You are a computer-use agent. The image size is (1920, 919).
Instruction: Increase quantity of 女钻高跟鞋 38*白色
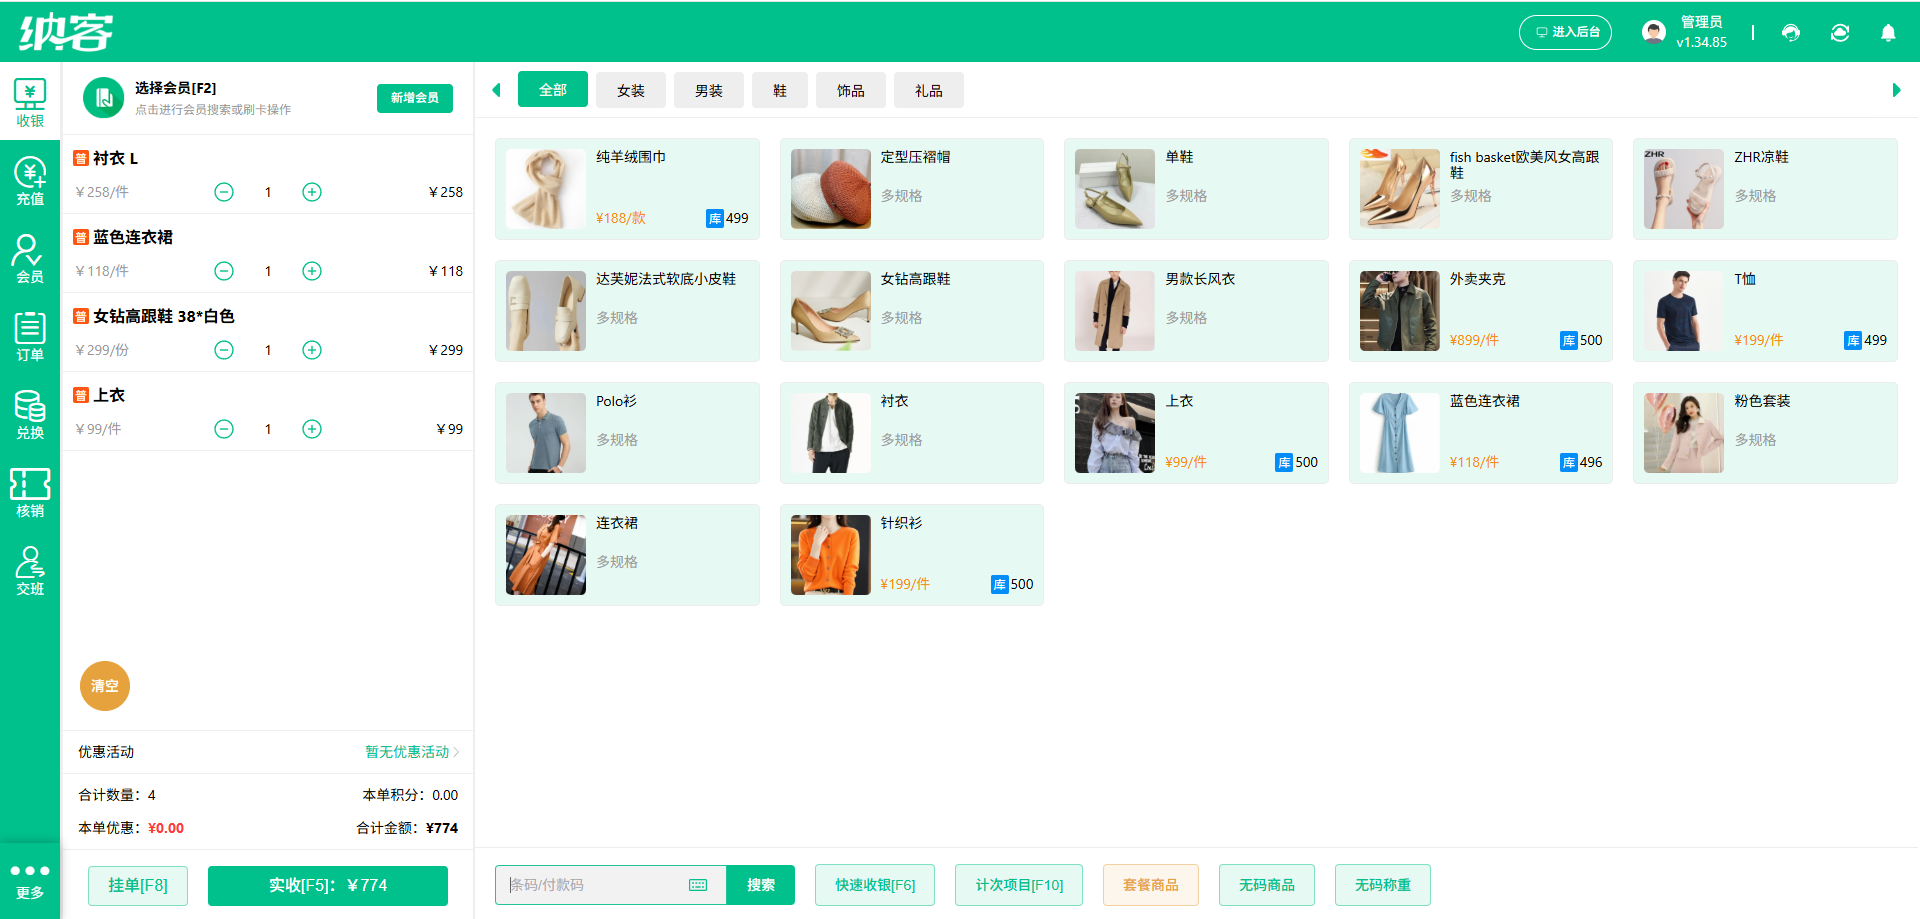pyautogui.click(x=312, y=350)
